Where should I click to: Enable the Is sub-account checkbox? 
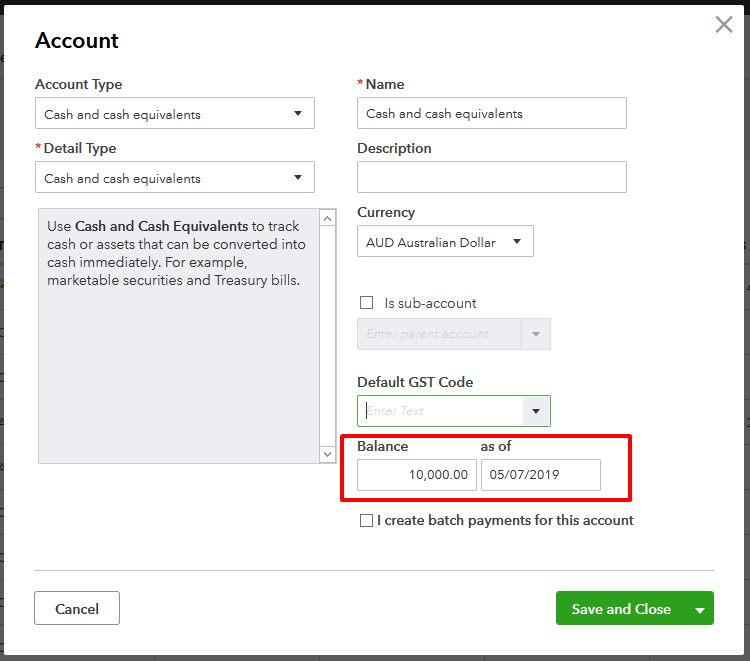(x=366, y=303)
